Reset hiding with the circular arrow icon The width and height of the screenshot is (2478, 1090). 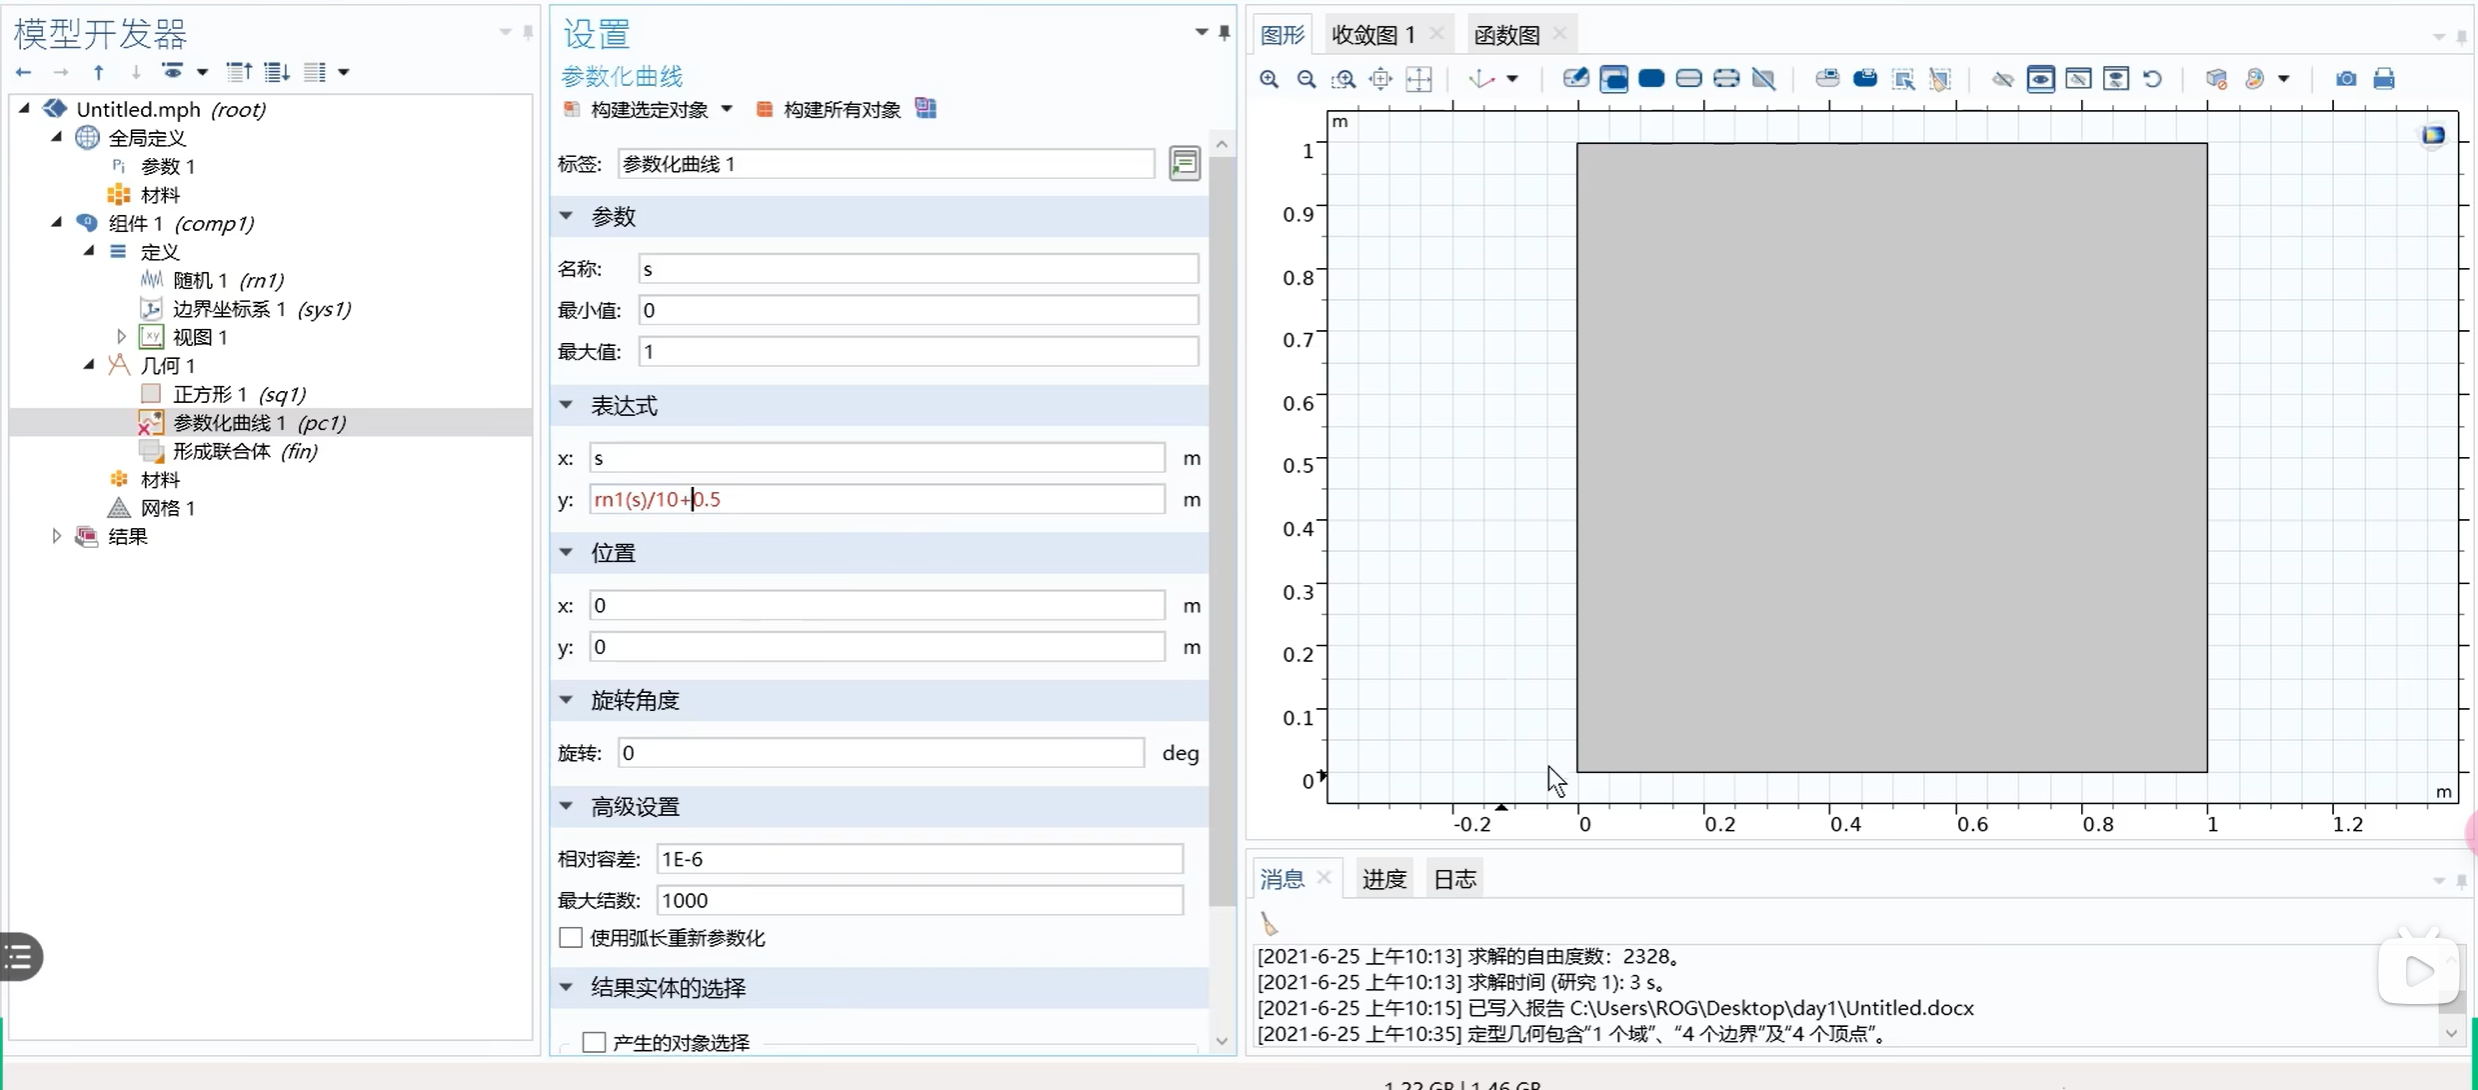[2153, 79]
